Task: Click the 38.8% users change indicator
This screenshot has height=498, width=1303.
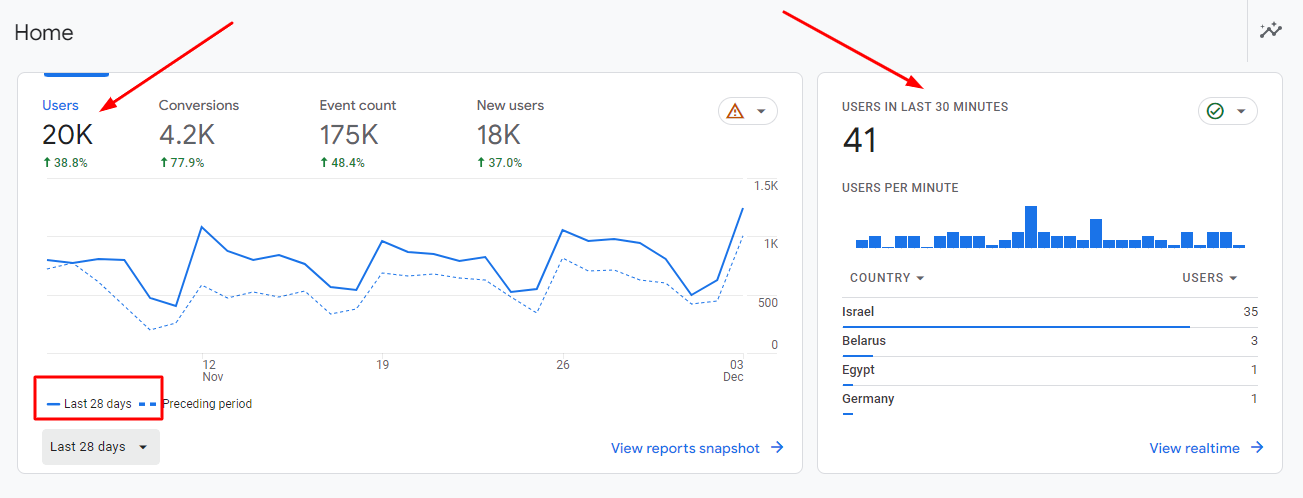Action: click(65, 162)
